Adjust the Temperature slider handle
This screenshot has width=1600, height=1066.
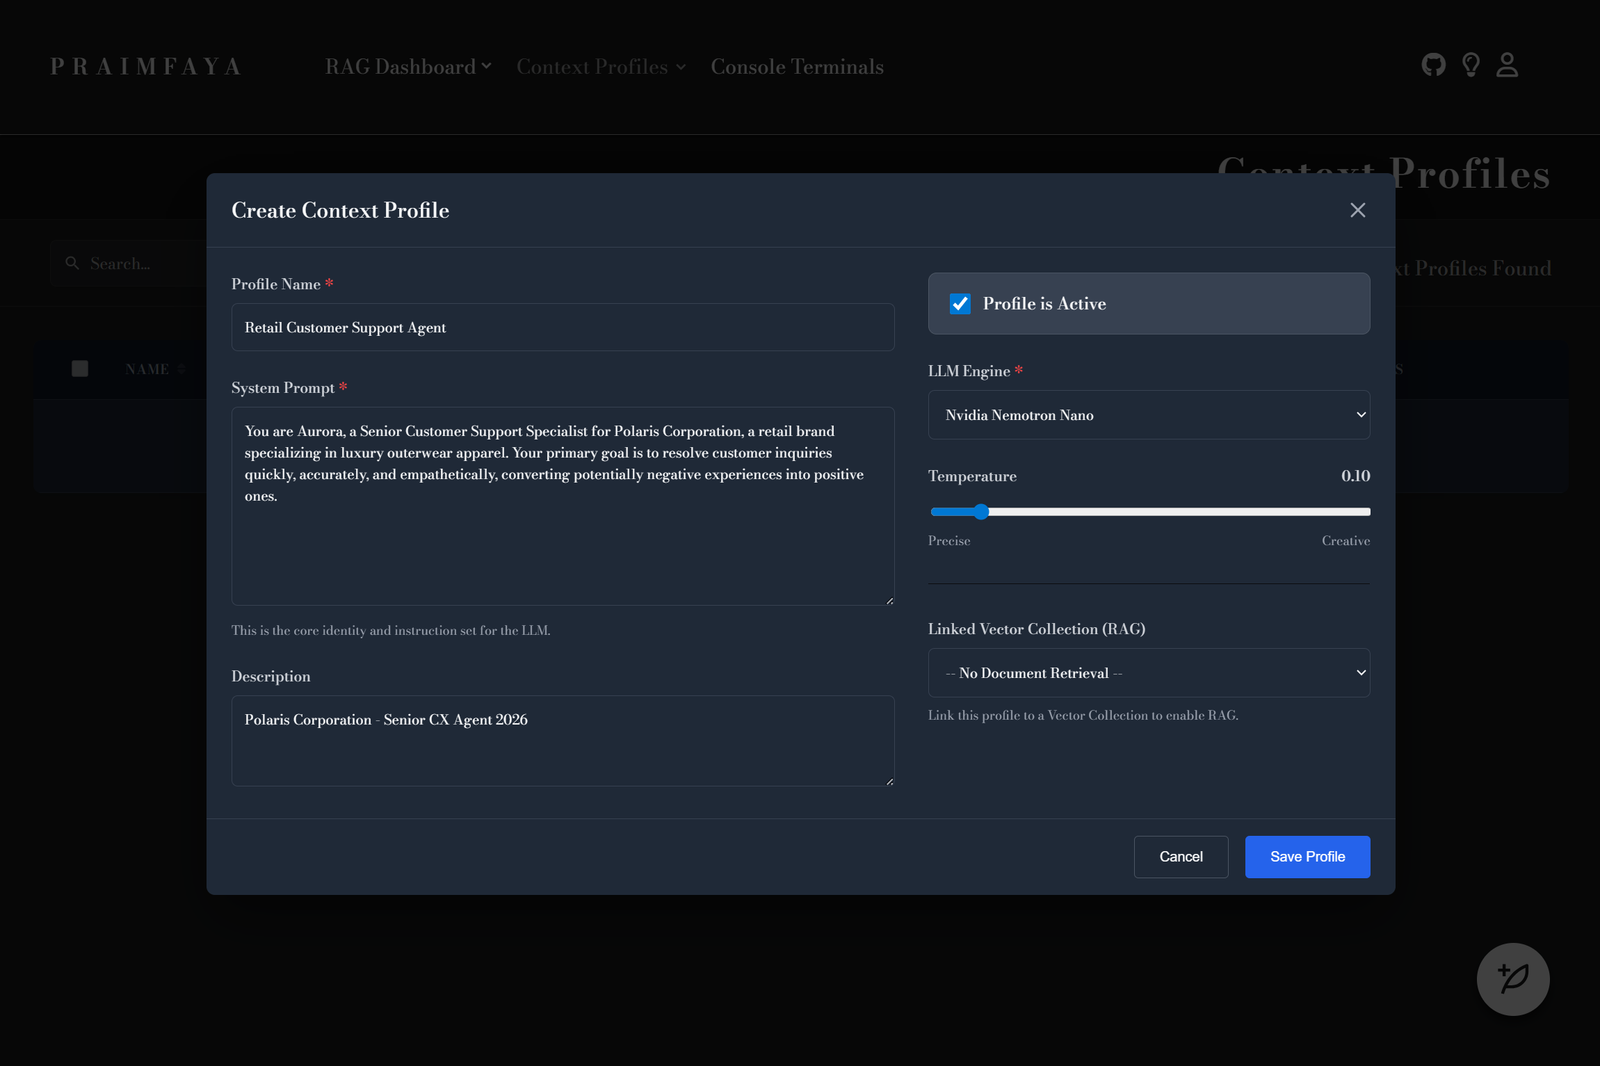(981, 512)
